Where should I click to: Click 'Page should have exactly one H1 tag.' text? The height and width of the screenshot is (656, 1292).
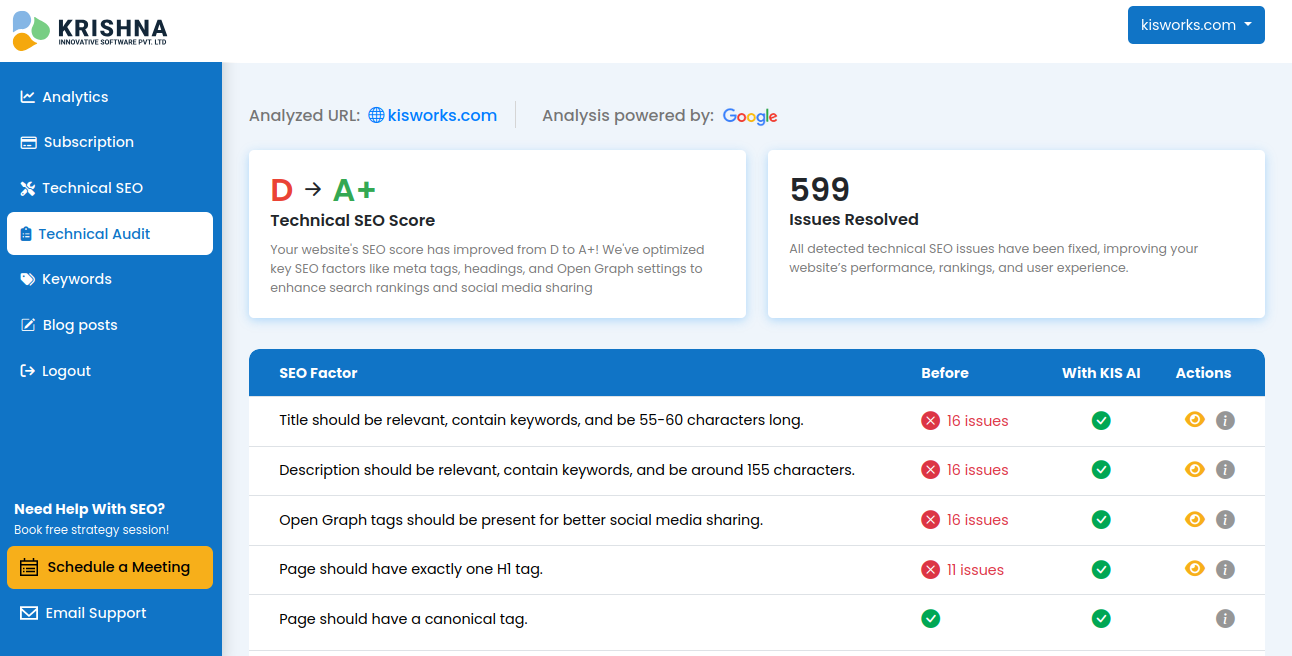pyautogui.click(x=411, y=570)
